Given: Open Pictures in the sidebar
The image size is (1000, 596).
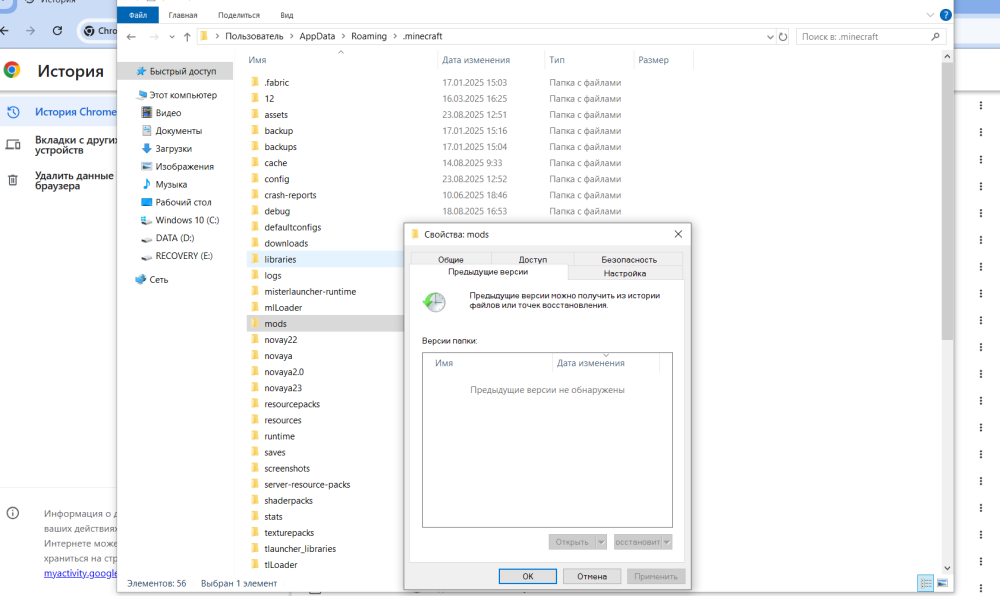Looking at the screenshot, I should 177,166.
